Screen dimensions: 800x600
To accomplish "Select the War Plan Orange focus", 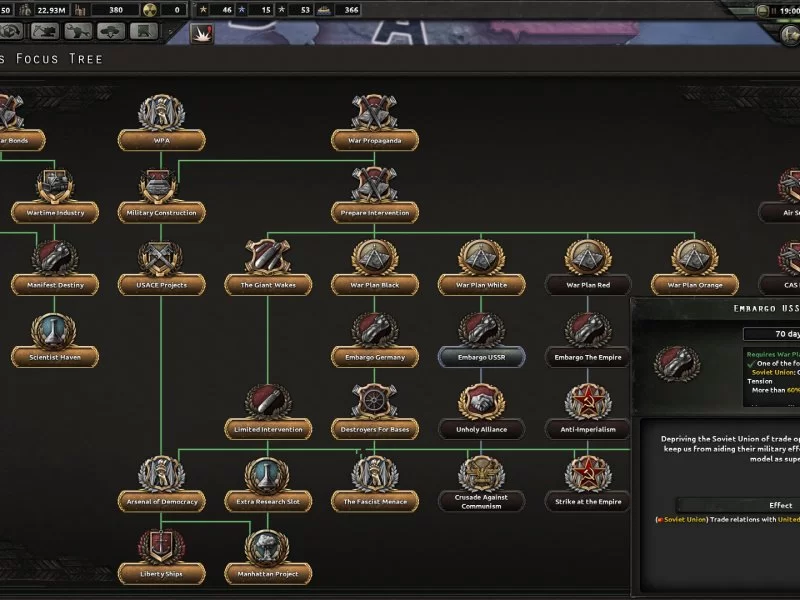I will tap(695, 258).
